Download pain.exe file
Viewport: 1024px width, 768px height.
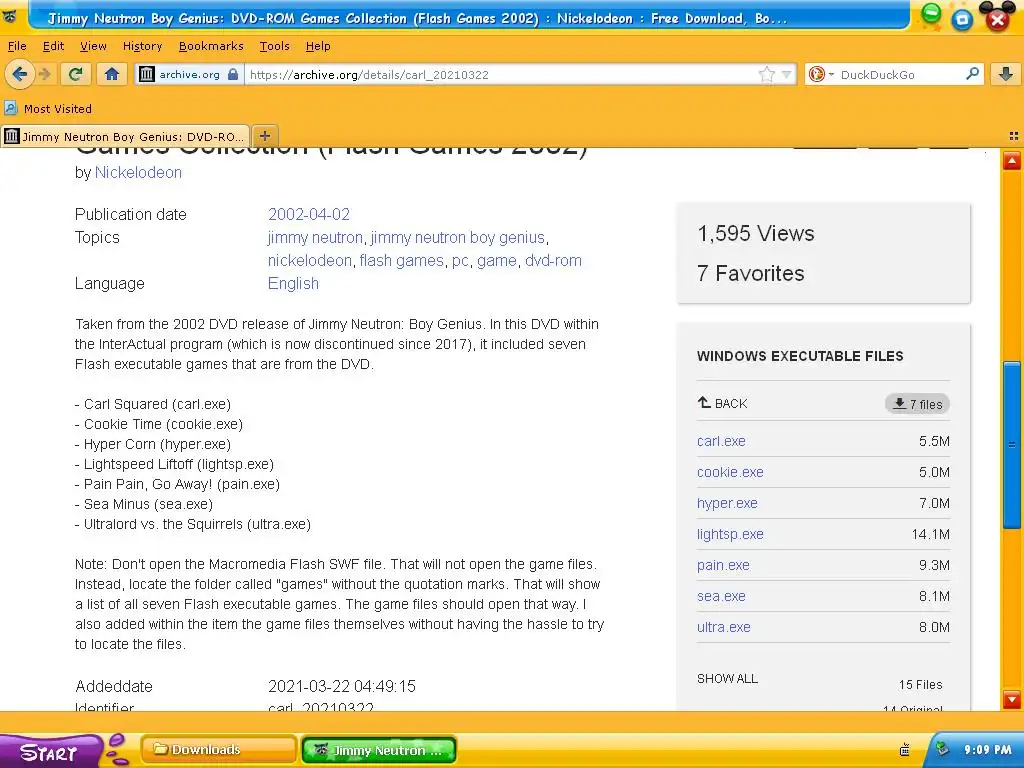click(723, 565)
